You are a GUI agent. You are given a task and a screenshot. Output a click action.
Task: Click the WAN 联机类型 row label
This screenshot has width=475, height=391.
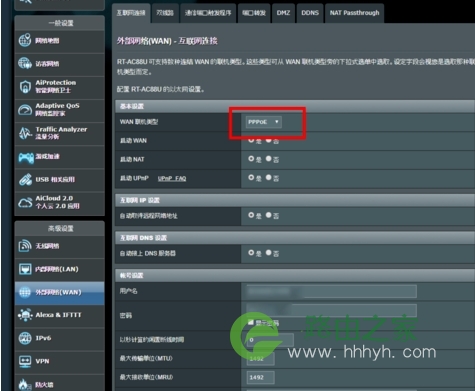[139, 122]
